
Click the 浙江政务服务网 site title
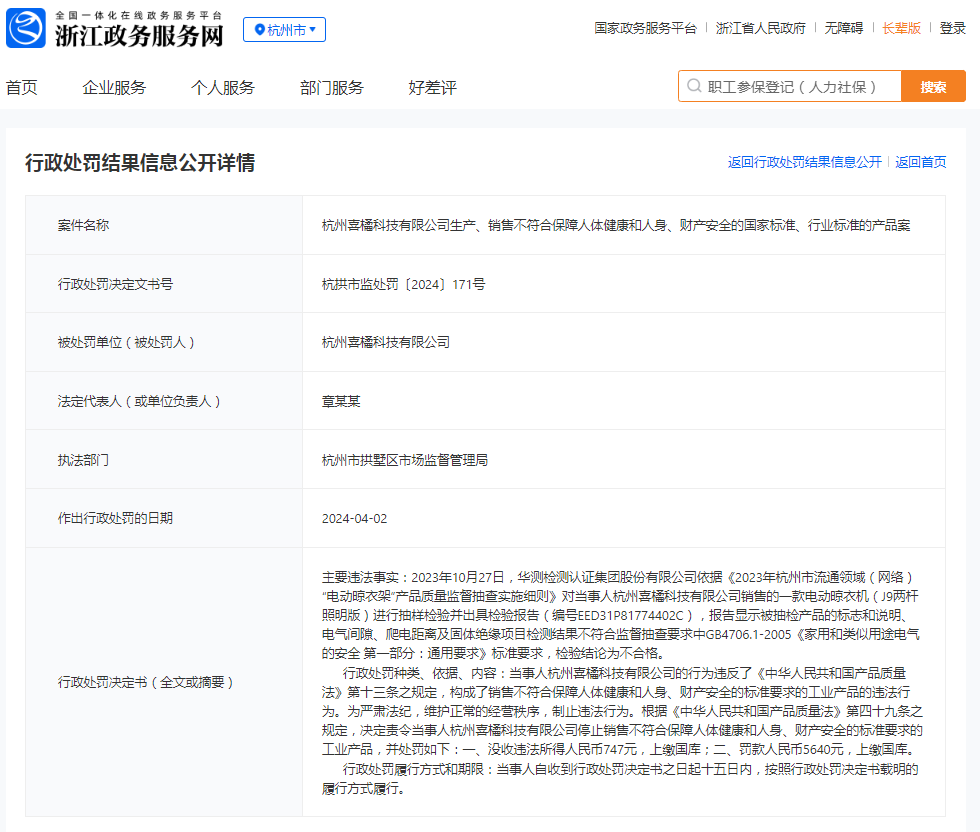click(x=139, y=36)
